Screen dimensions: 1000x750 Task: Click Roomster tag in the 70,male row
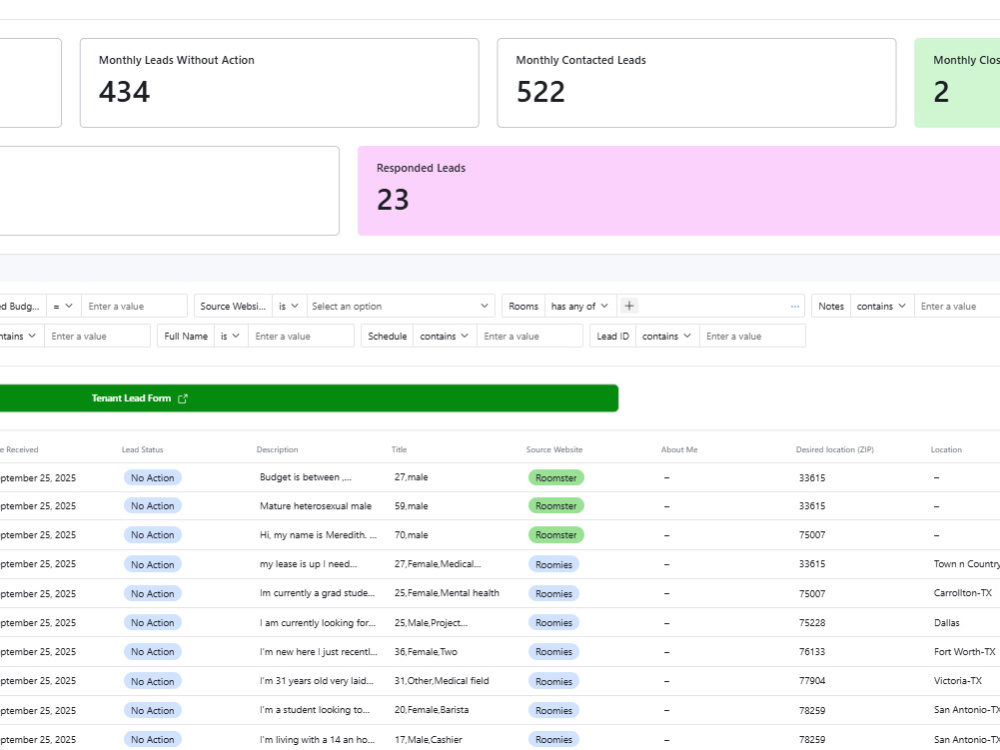click(555, 535)
